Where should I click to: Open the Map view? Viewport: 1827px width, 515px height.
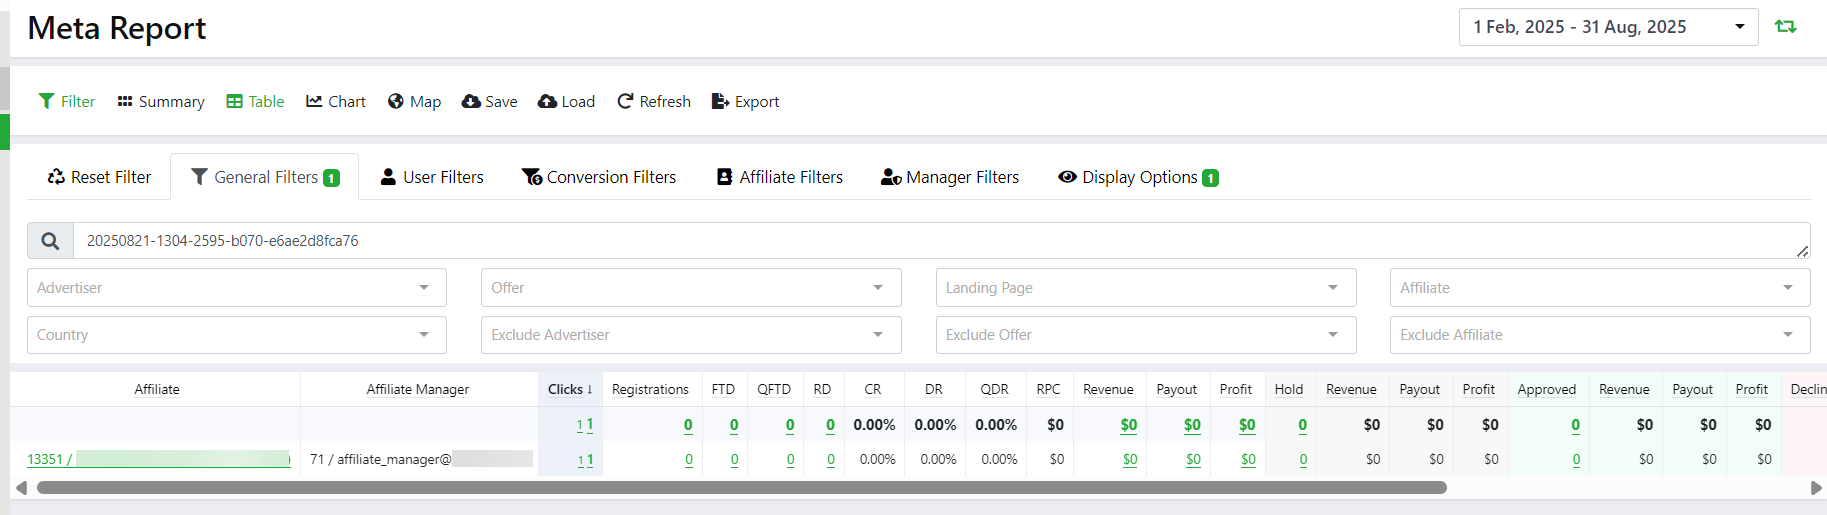point(414,101)
